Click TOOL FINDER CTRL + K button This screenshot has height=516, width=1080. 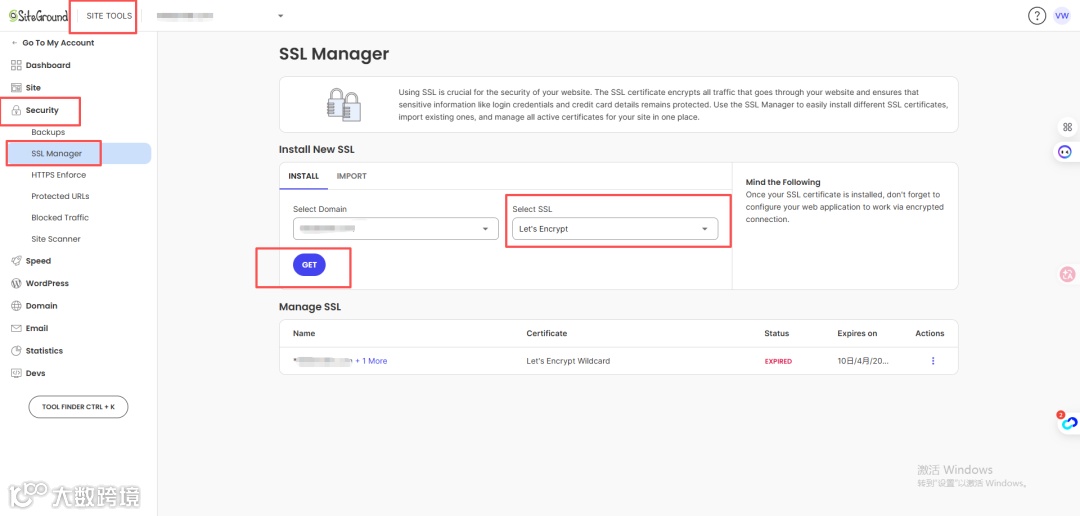tap(79, 407)
